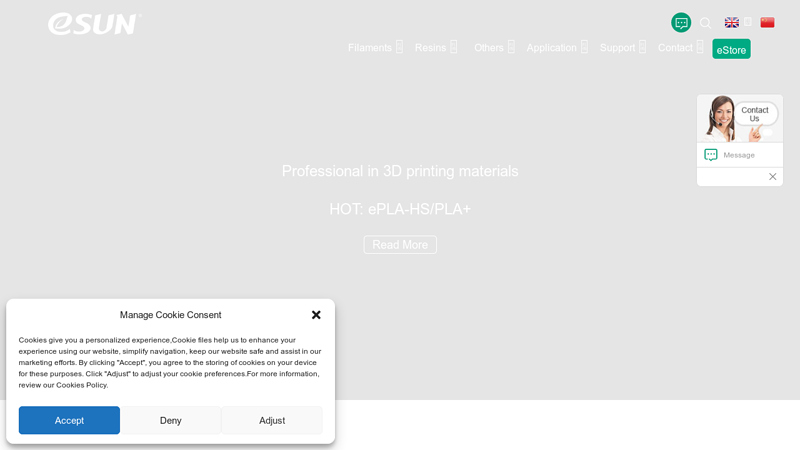
Task: Open the Others menu
Action: [489, 47]
